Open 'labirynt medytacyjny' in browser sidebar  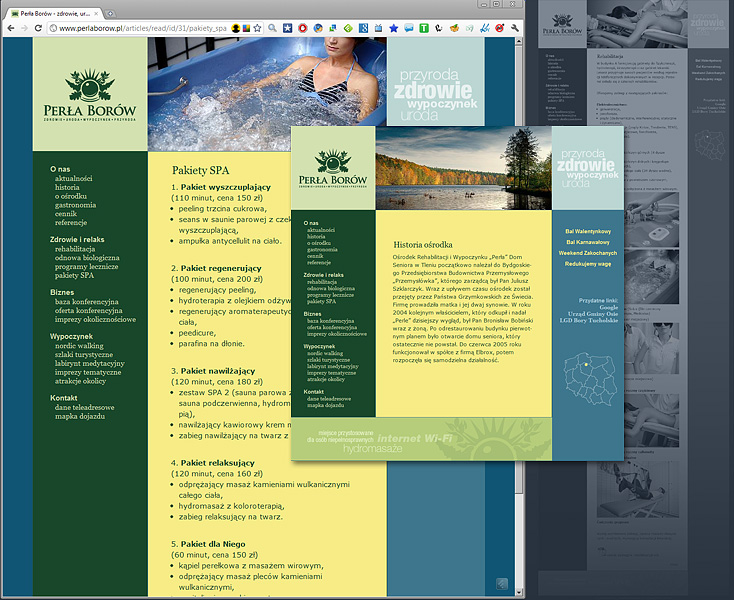coord(89,364)
